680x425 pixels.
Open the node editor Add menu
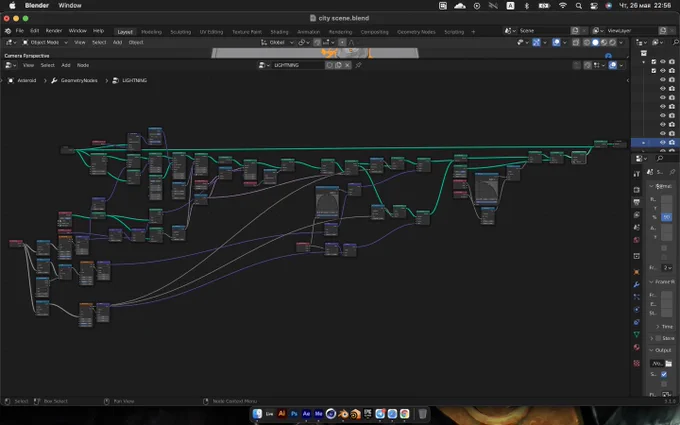(x=65, y=65)
